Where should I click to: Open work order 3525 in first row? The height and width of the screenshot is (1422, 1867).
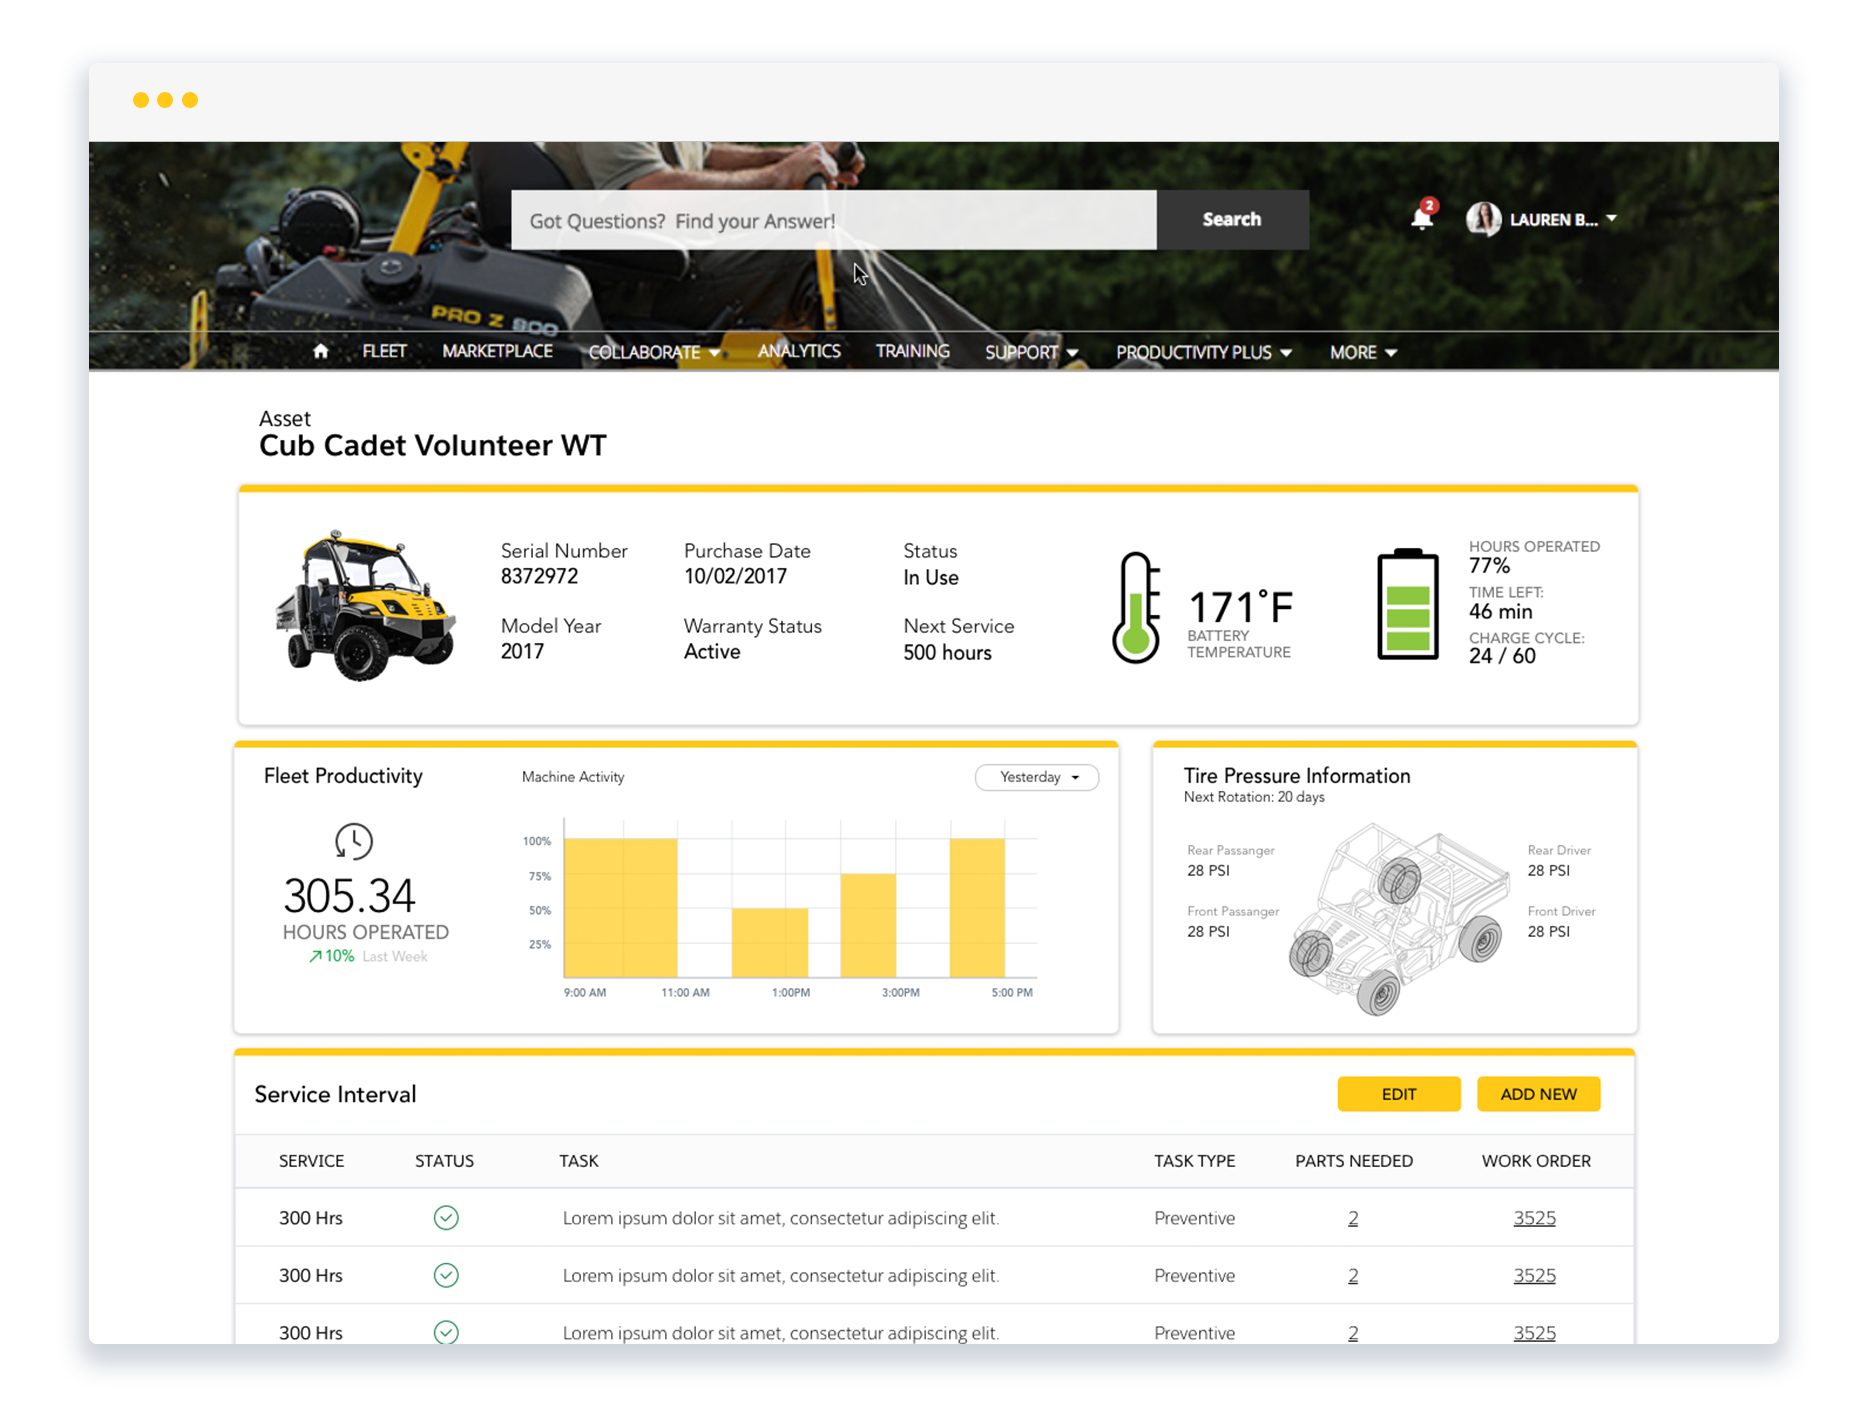[1534, 1218]
